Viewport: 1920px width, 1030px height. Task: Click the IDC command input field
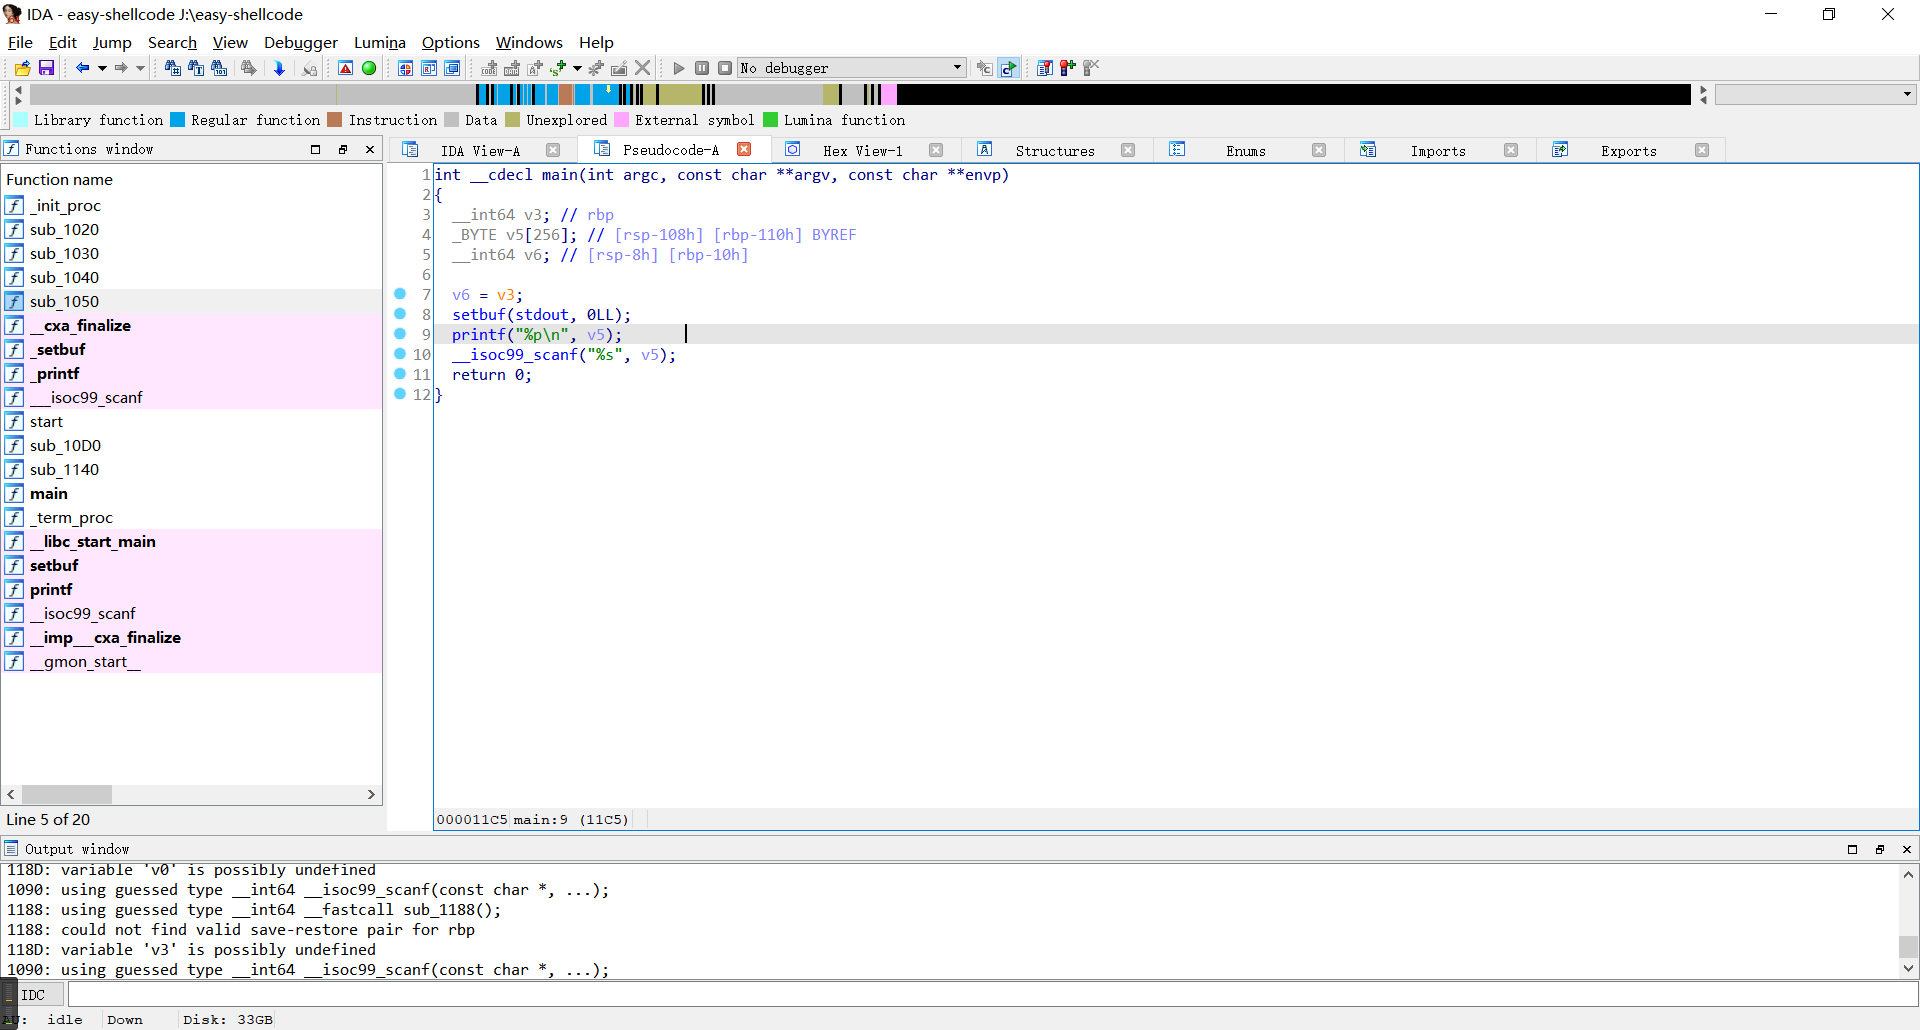tap(990, 995)
